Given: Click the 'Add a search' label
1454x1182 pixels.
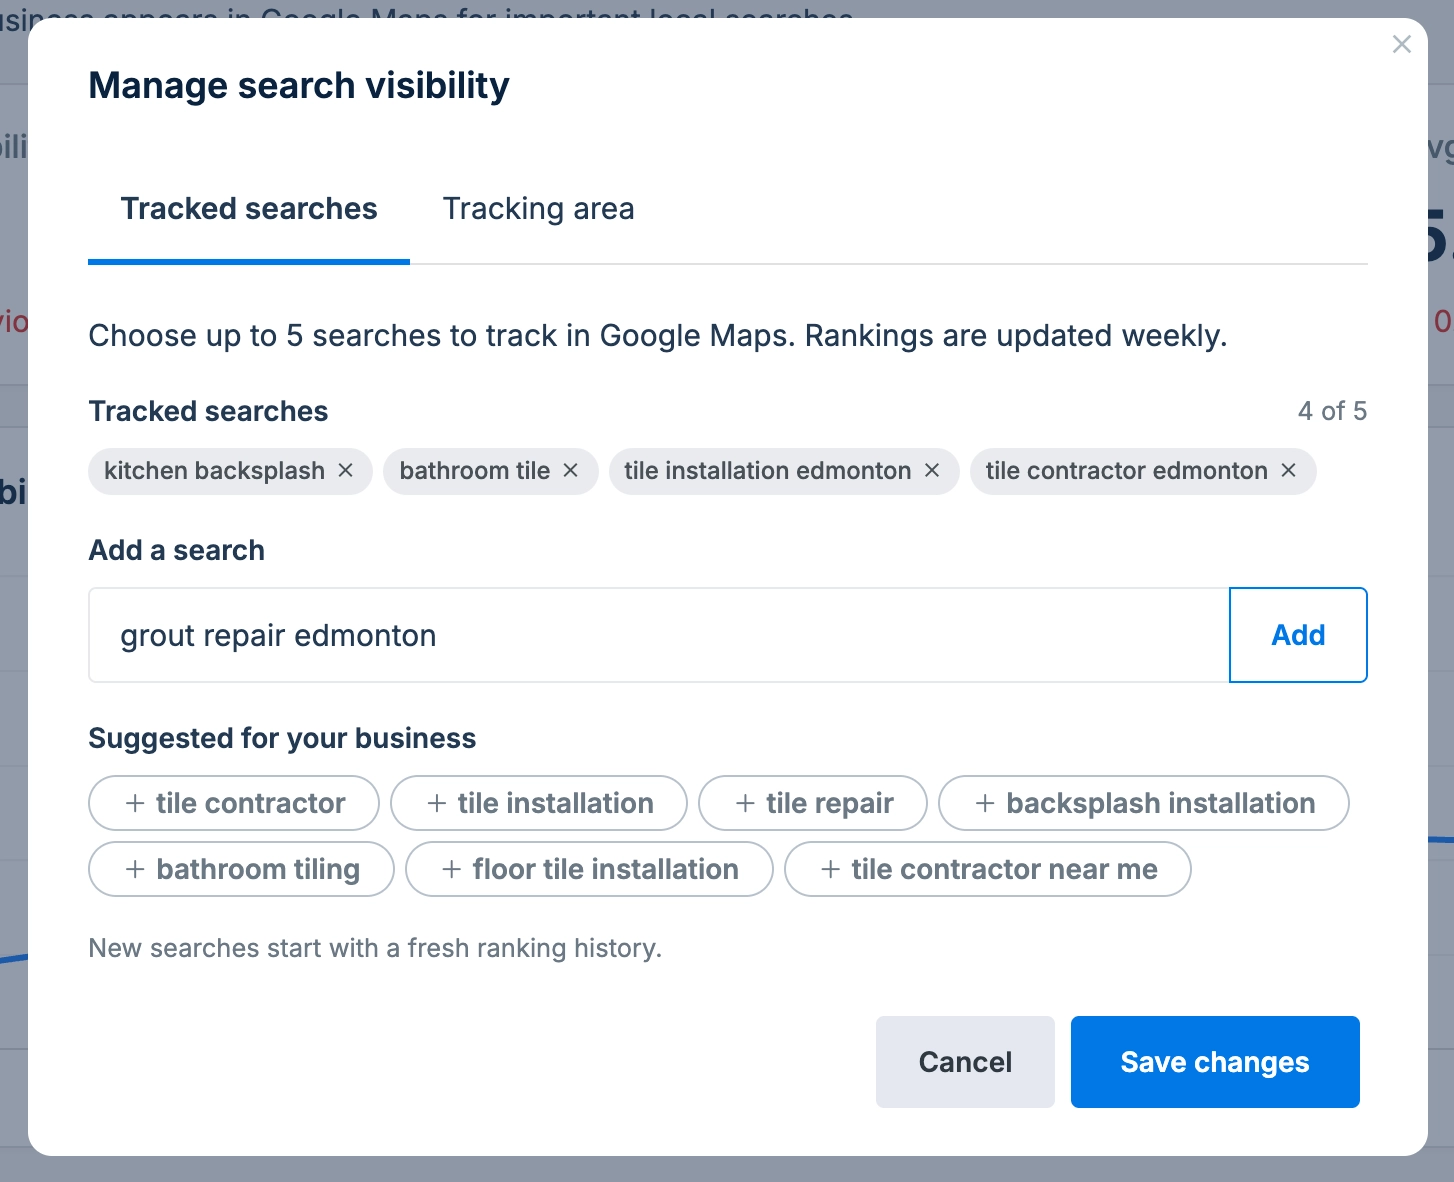Looking at the screenshot, I should [x=177, y=550].
